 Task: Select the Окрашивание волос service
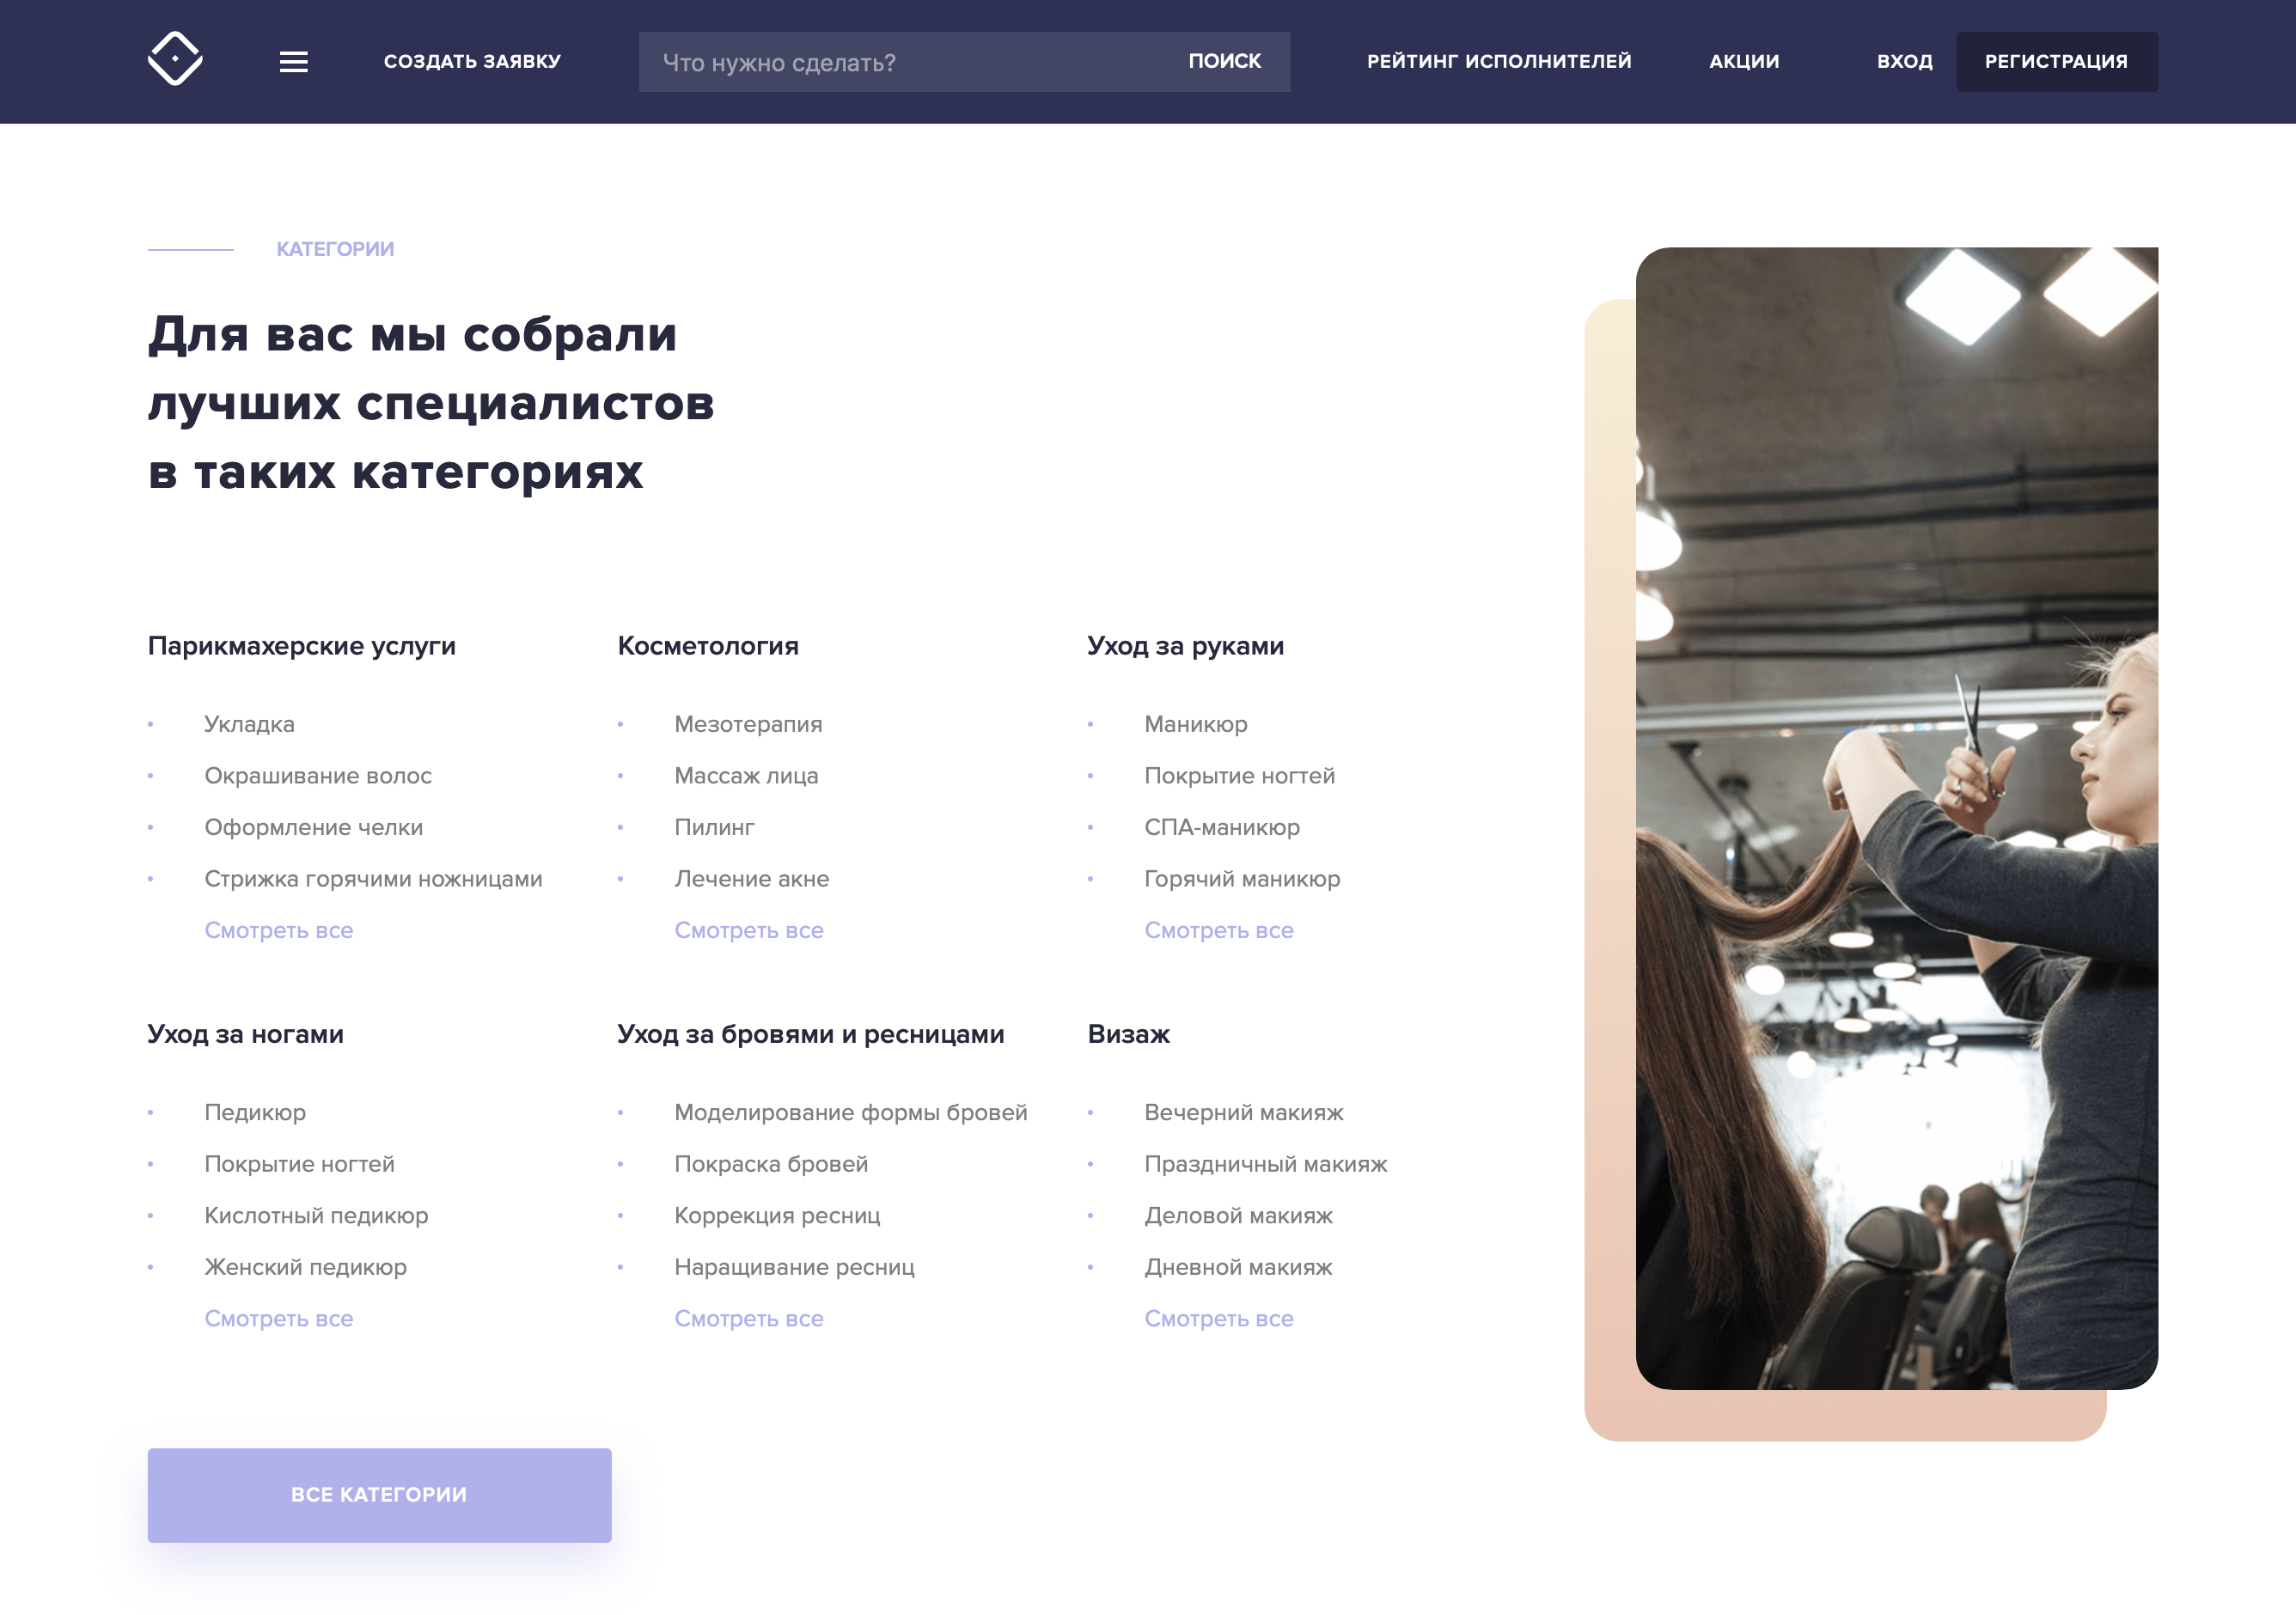318,776
